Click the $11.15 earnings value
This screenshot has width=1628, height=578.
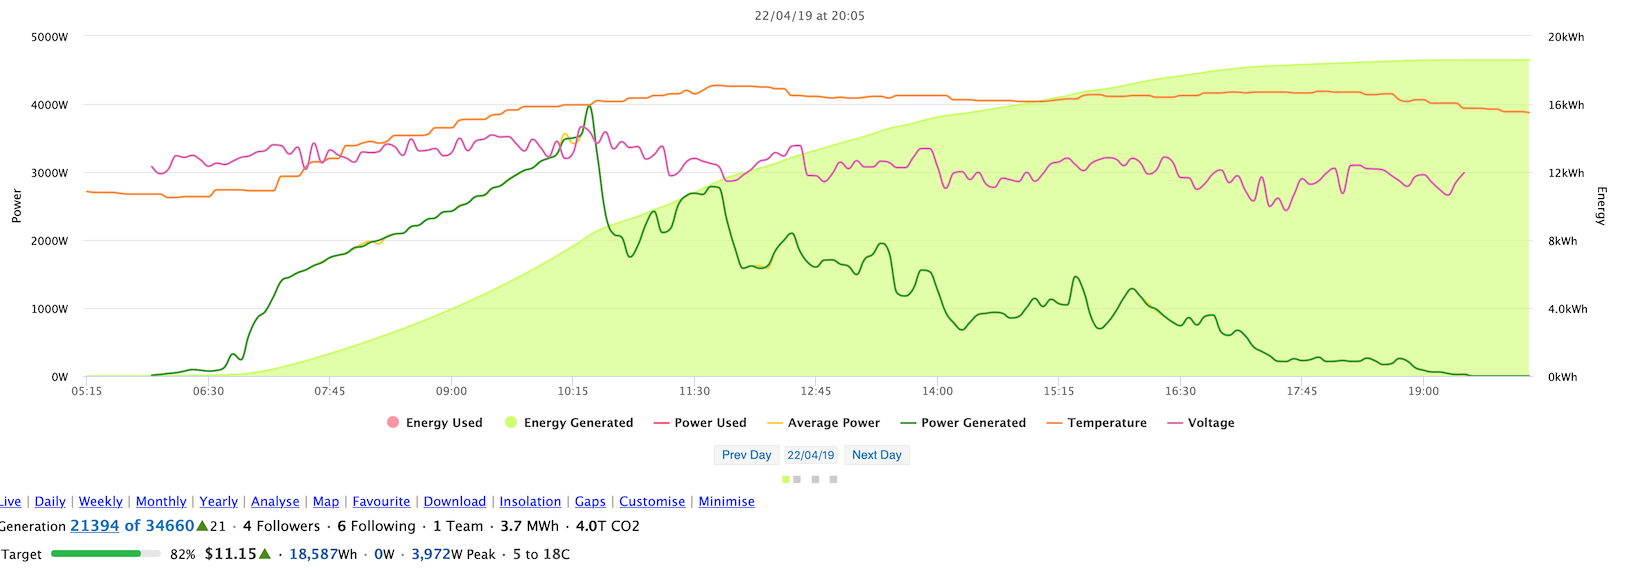point(231,554)
